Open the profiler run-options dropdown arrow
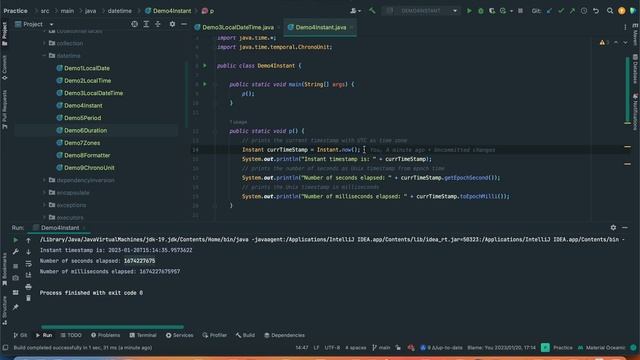 [x=511, y=11]
